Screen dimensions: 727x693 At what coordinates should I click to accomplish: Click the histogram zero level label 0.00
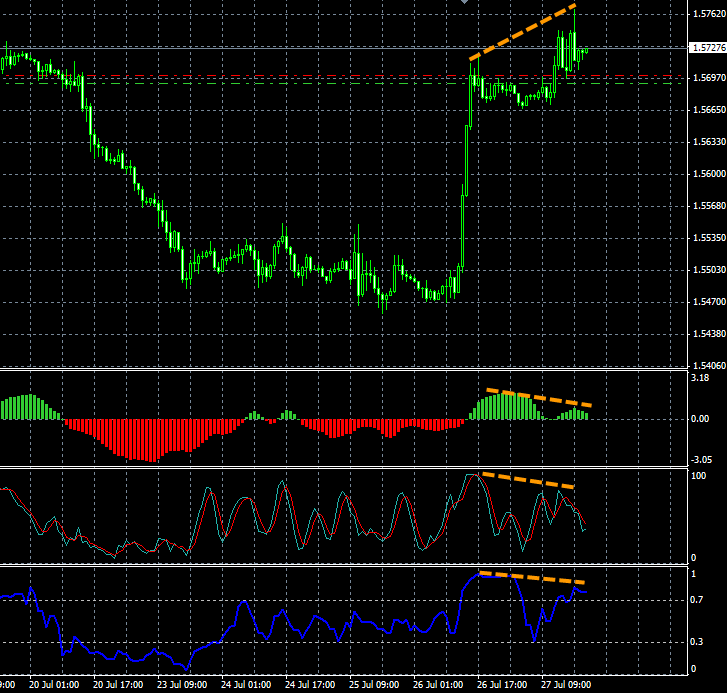tap(700, 419)
